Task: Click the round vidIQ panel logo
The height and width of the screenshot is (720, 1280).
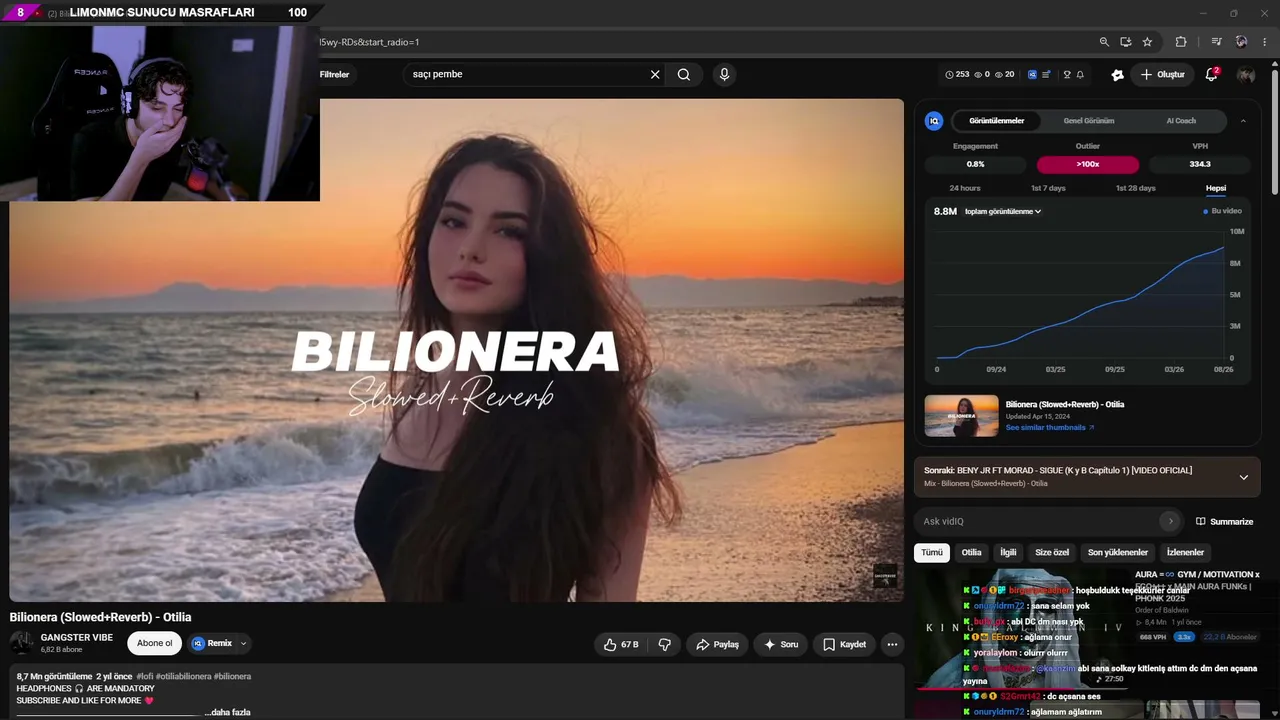Action: point(934,121)
